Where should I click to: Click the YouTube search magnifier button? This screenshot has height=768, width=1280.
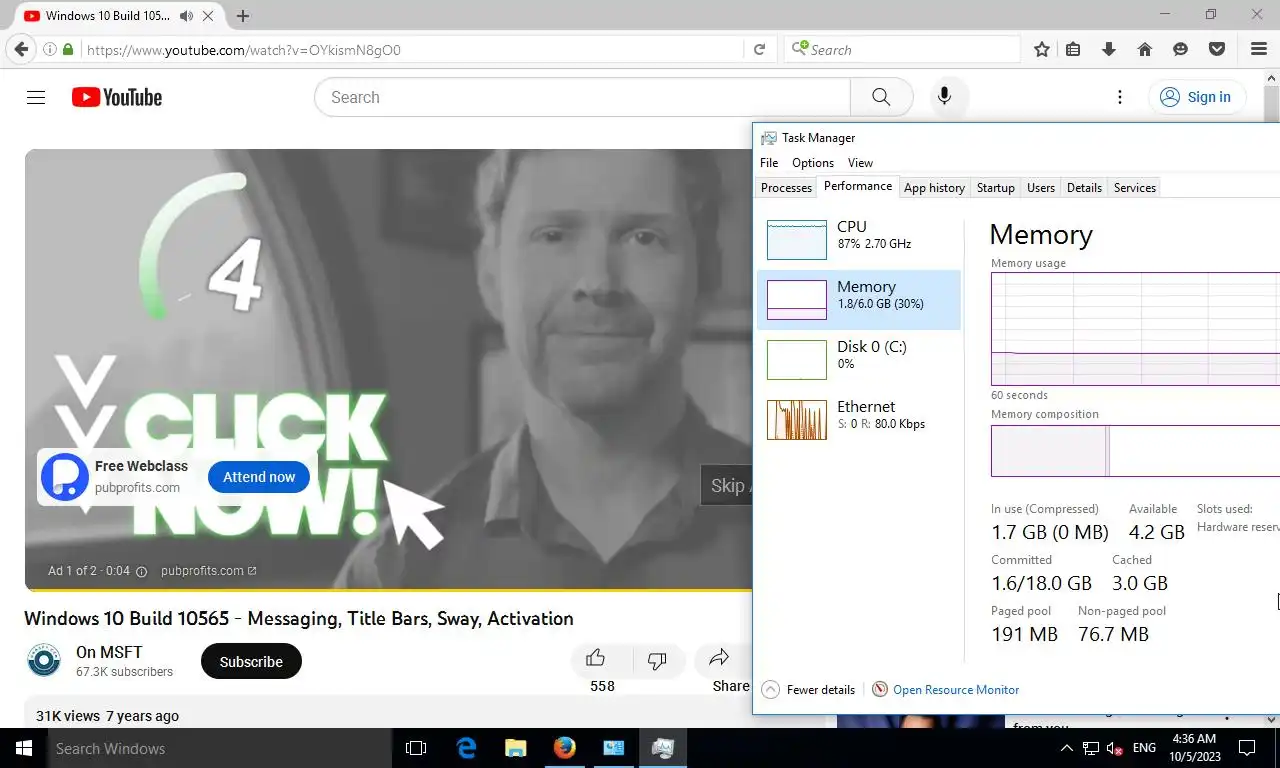tap(881, 97)
